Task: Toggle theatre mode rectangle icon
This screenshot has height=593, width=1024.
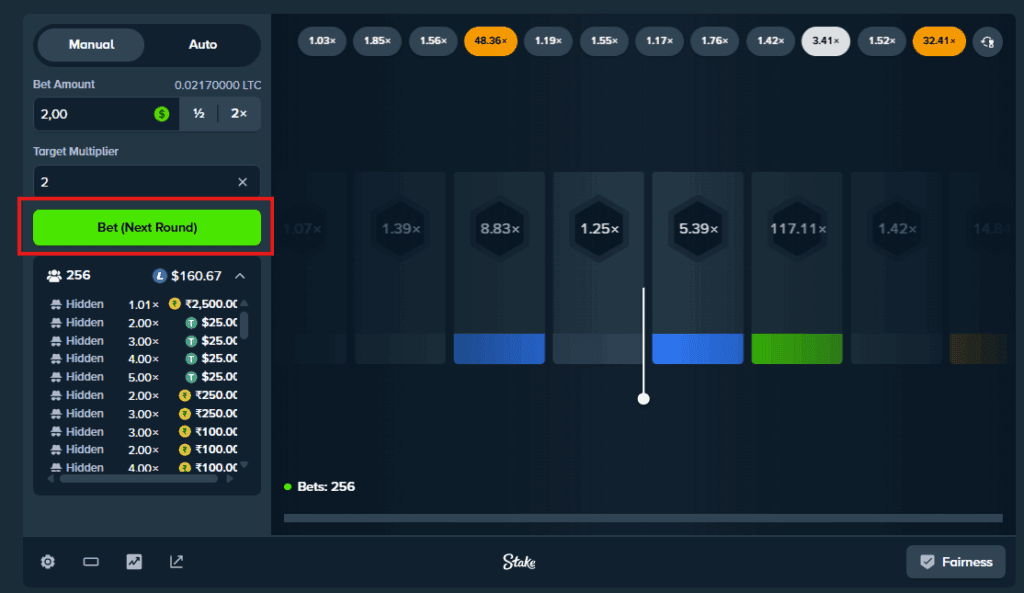Action: (x=91, y=562)
